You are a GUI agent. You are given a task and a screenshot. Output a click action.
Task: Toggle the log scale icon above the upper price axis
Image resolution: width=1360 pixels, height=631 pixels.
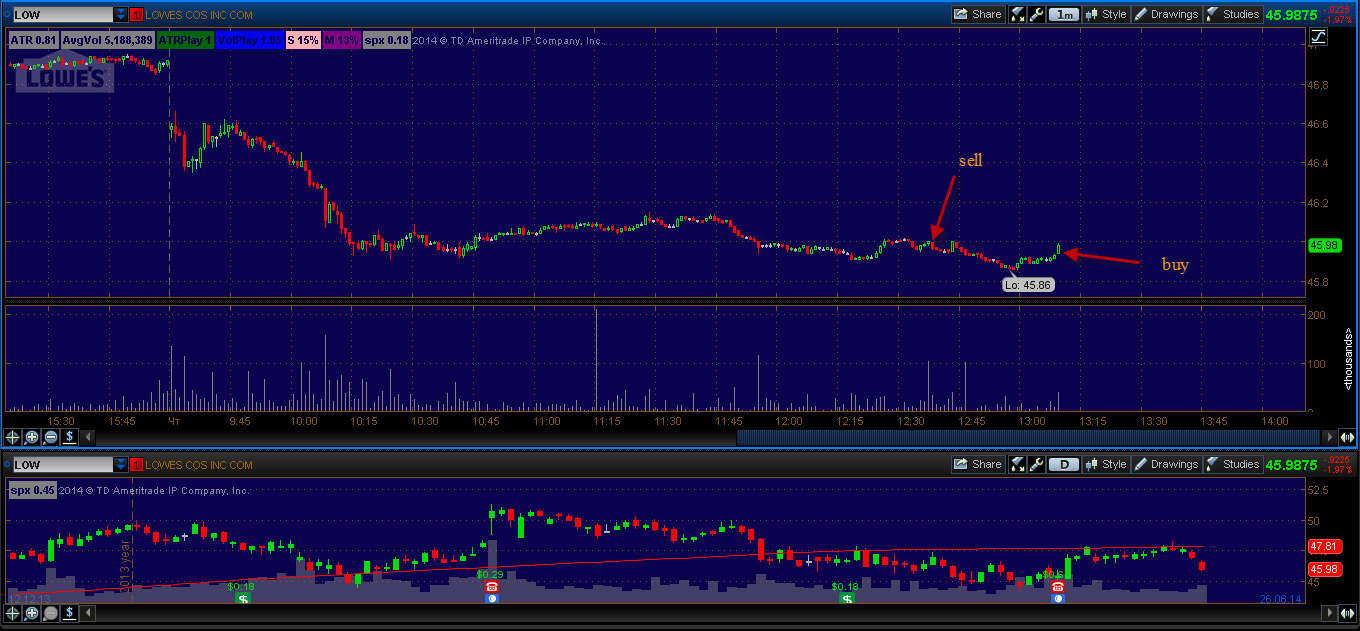[1318, 37]
